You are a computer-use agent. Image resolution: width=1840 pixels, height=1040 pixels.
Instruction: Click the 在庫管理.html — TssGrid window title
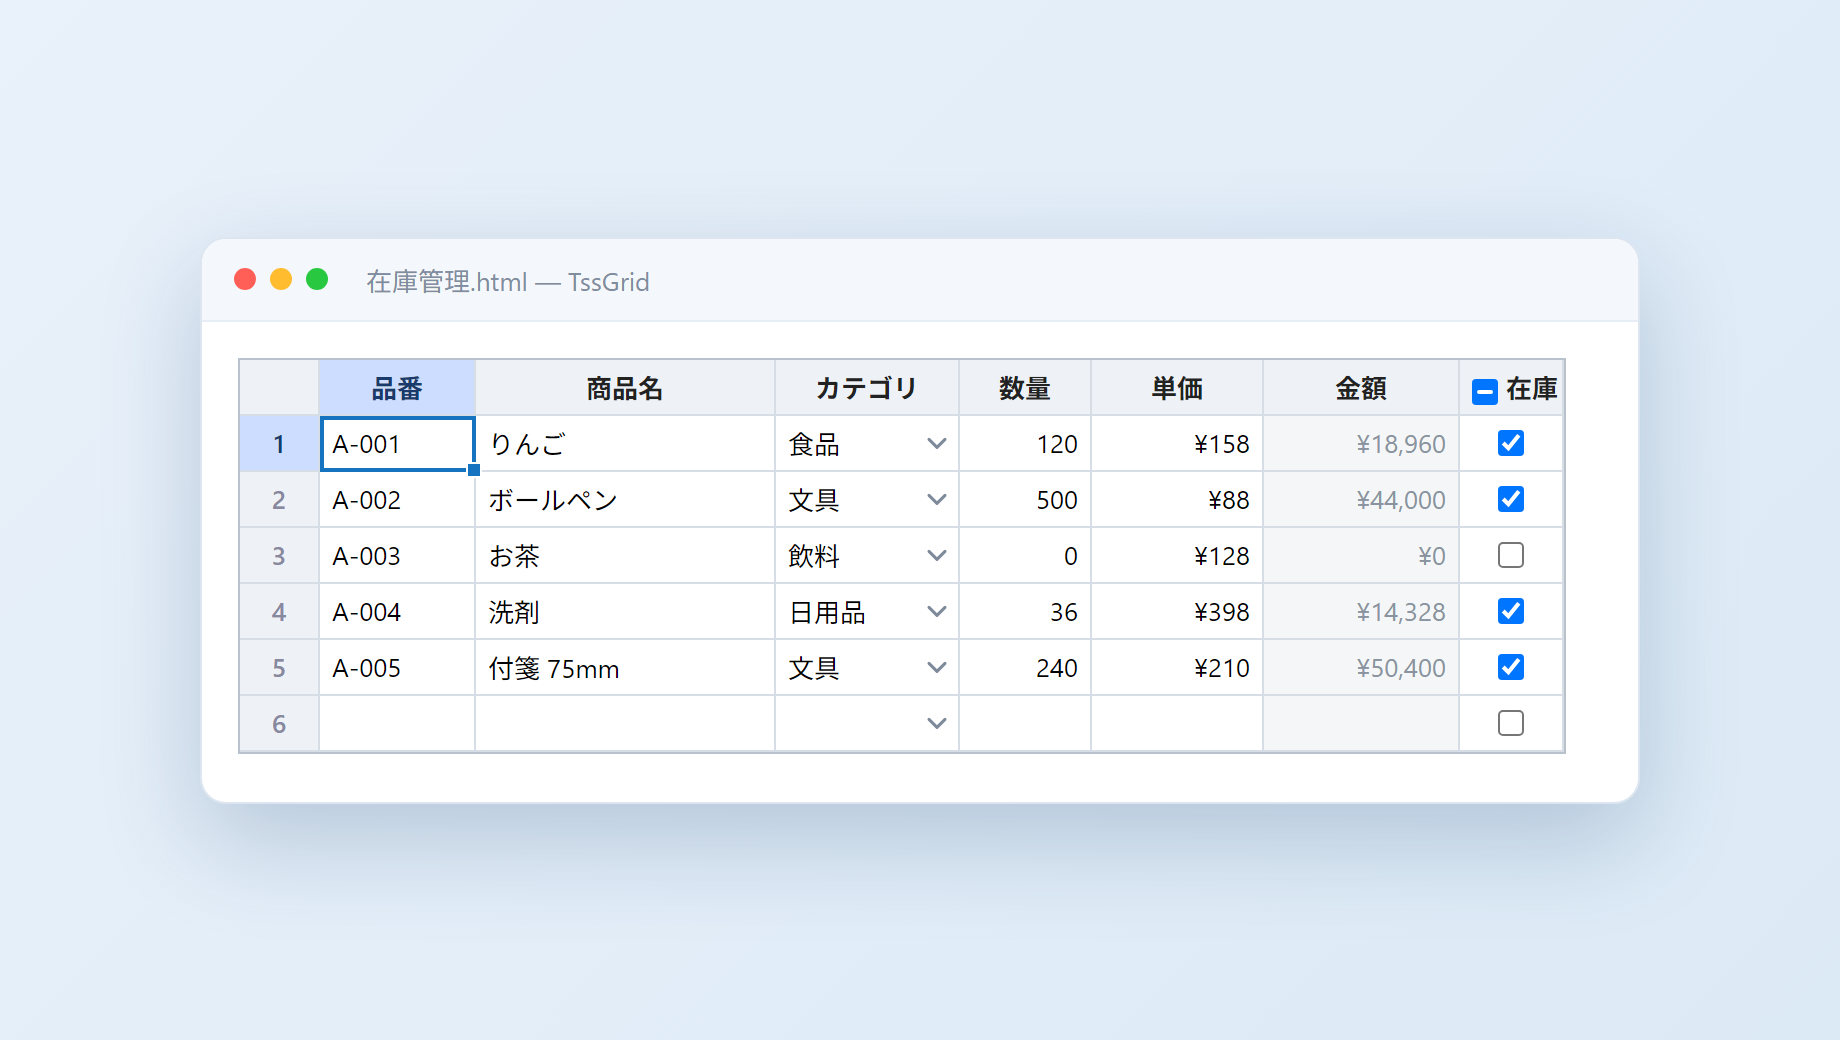[508, 282]
